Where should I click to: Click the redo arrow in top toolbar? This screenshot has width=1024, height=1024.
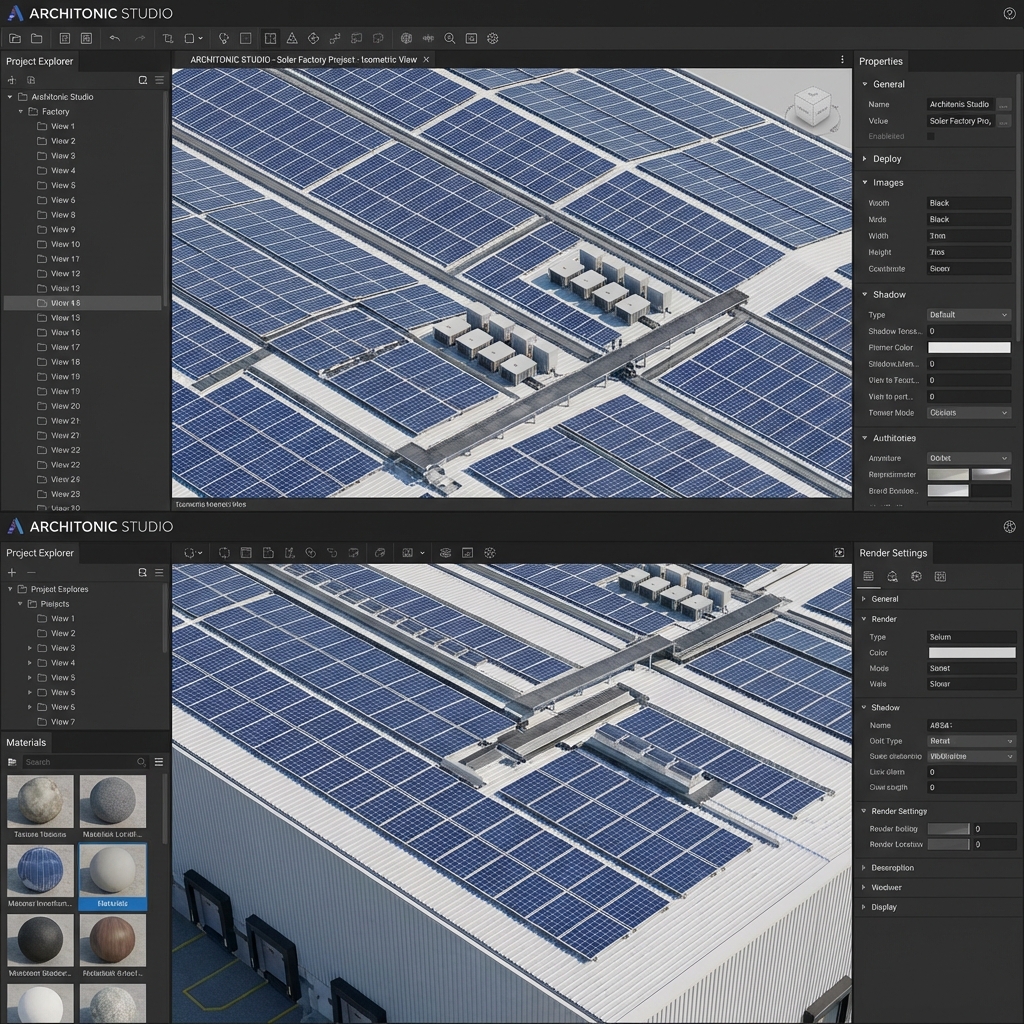click(140, 38)
